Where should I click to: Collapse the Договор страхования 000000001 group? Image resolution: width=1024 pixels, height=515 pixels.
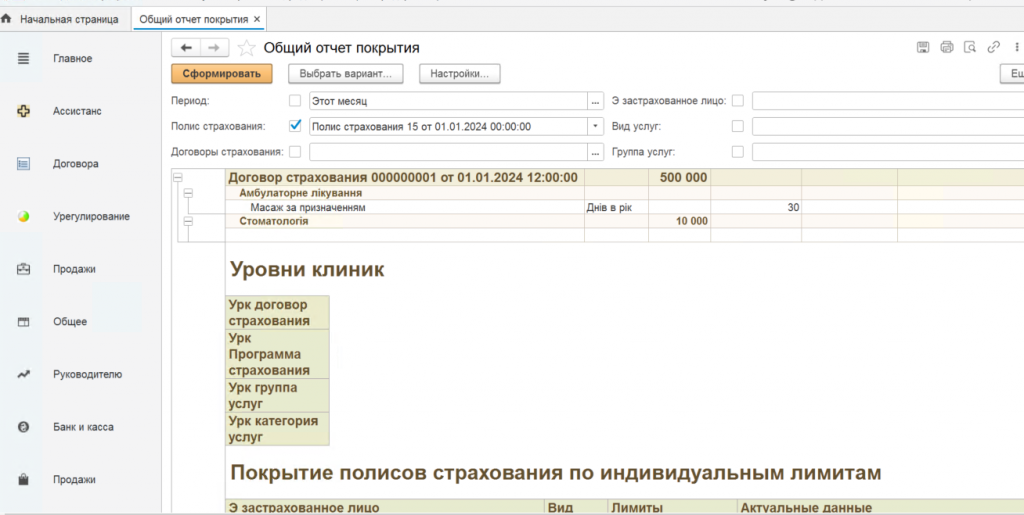pyautogui.click(x=180, y=178)
